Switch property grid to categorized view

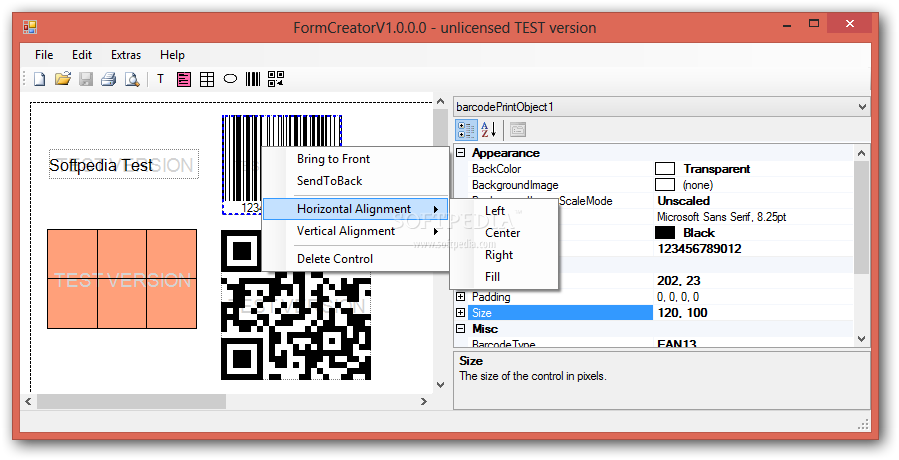(x=466, y=130)
